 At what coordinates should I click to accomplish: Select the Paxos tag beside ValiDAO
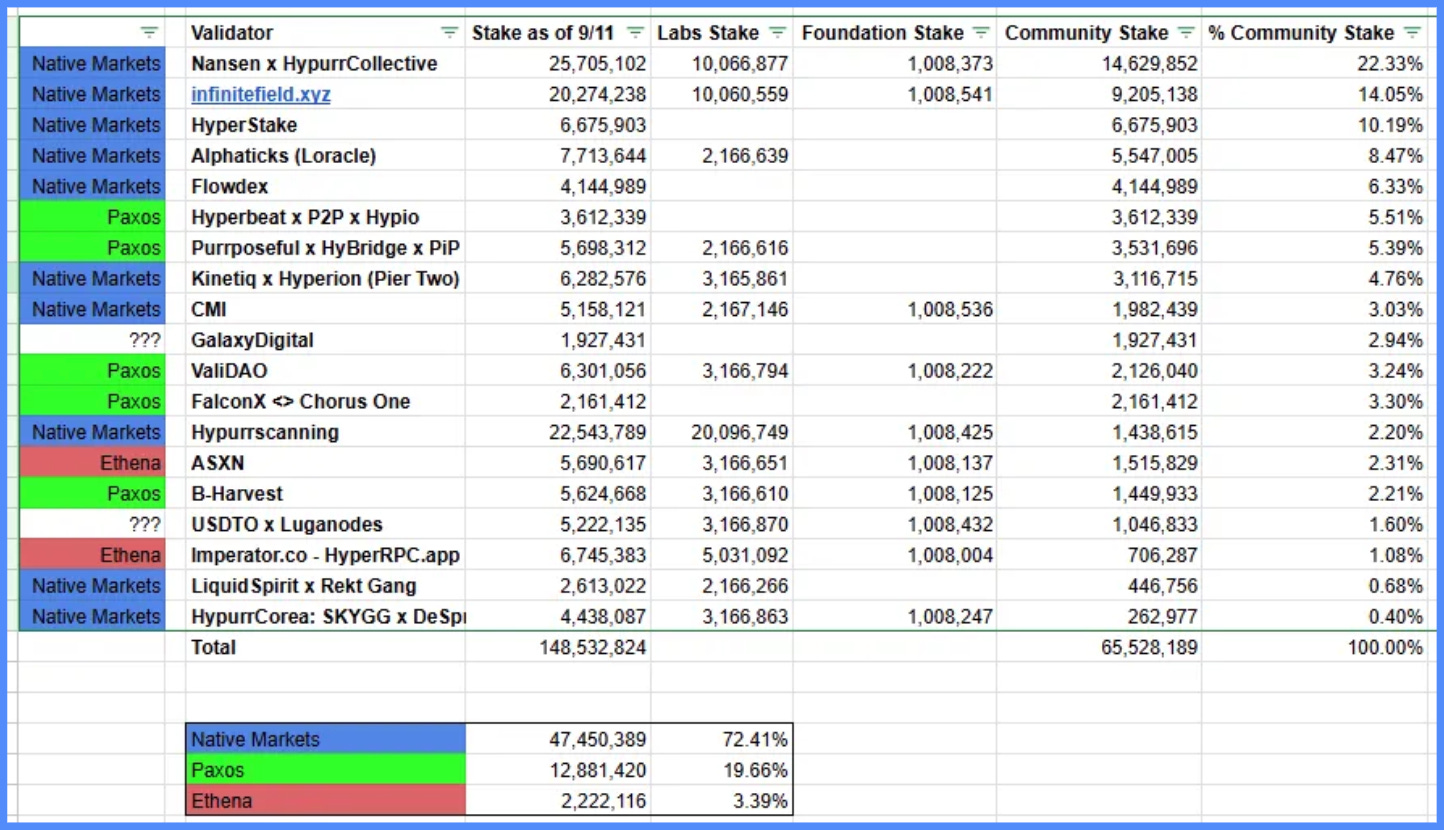92,371
